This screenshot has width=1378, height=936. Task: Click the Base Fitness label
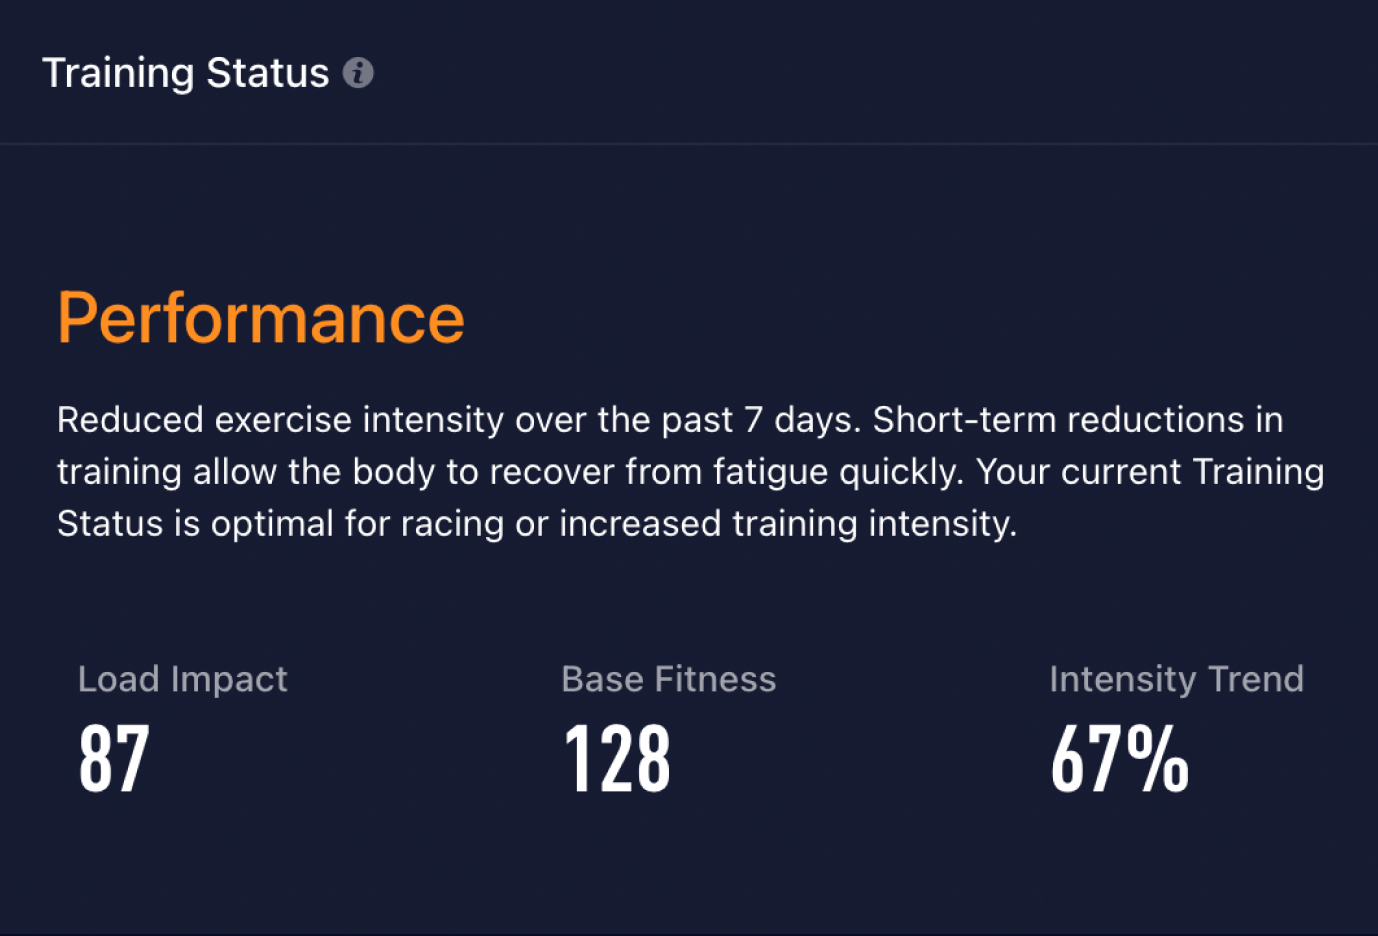(668, 679)
